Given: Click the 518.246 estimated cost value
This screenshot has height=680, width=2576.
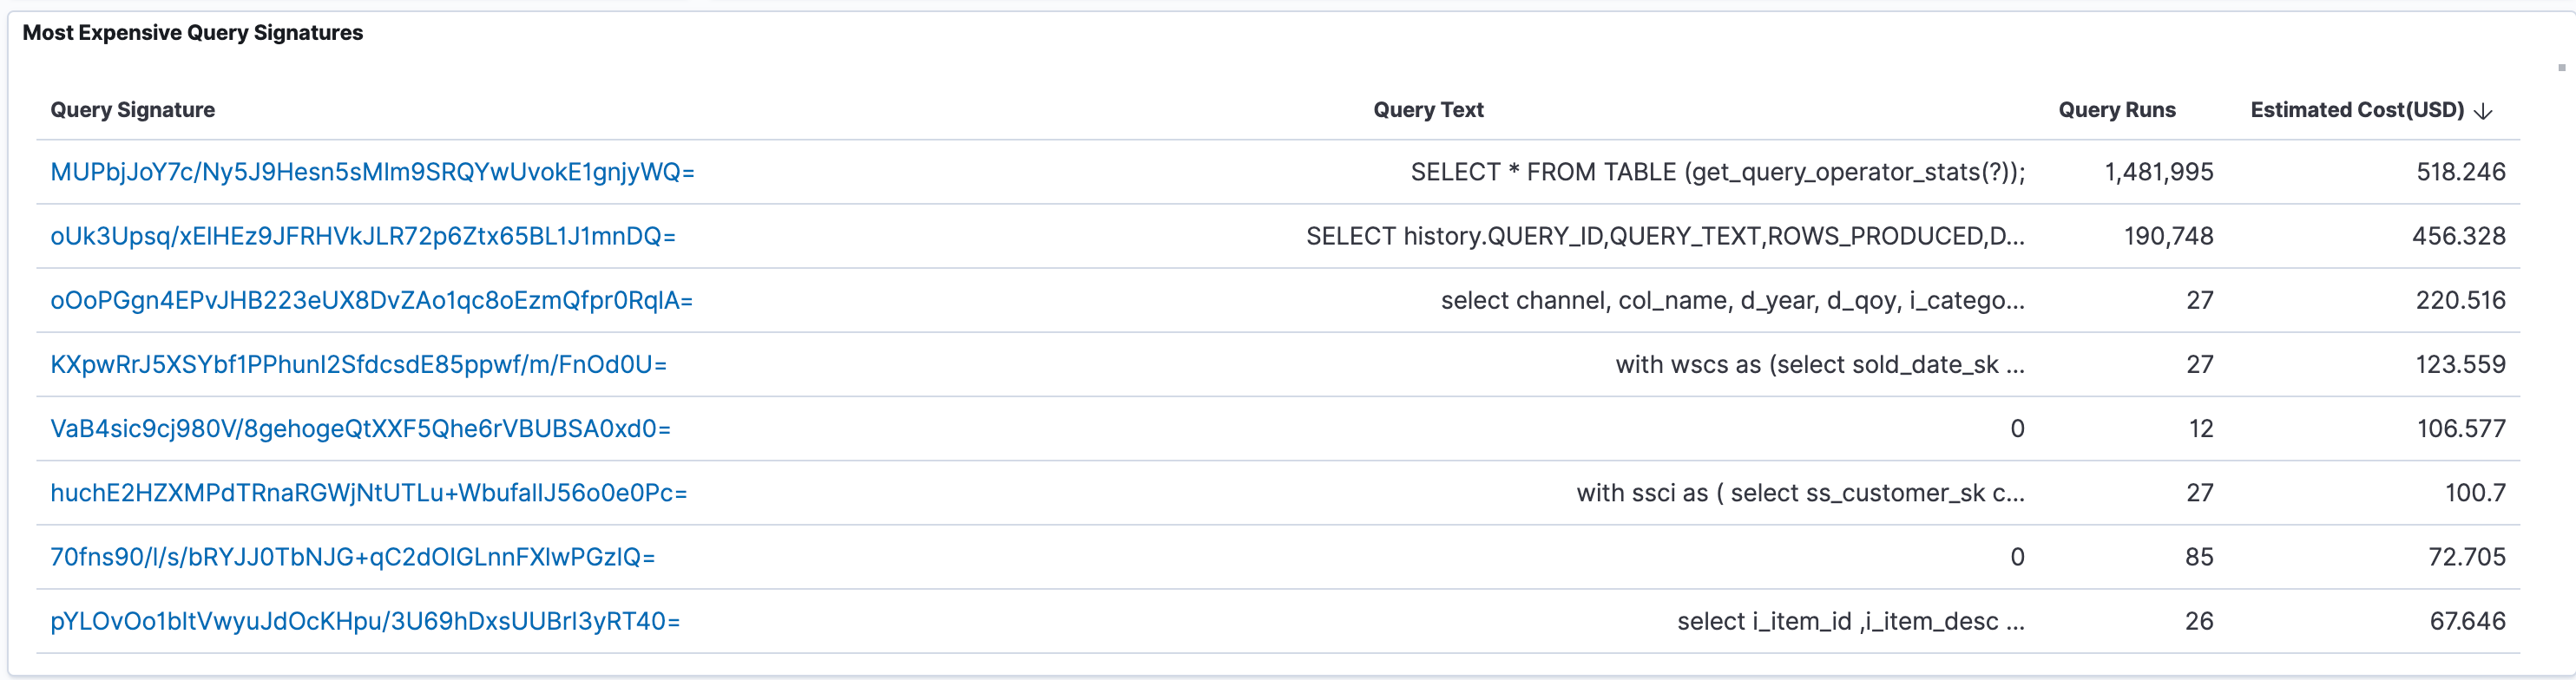Looking at the screenshot, I should coord(2460,172).
